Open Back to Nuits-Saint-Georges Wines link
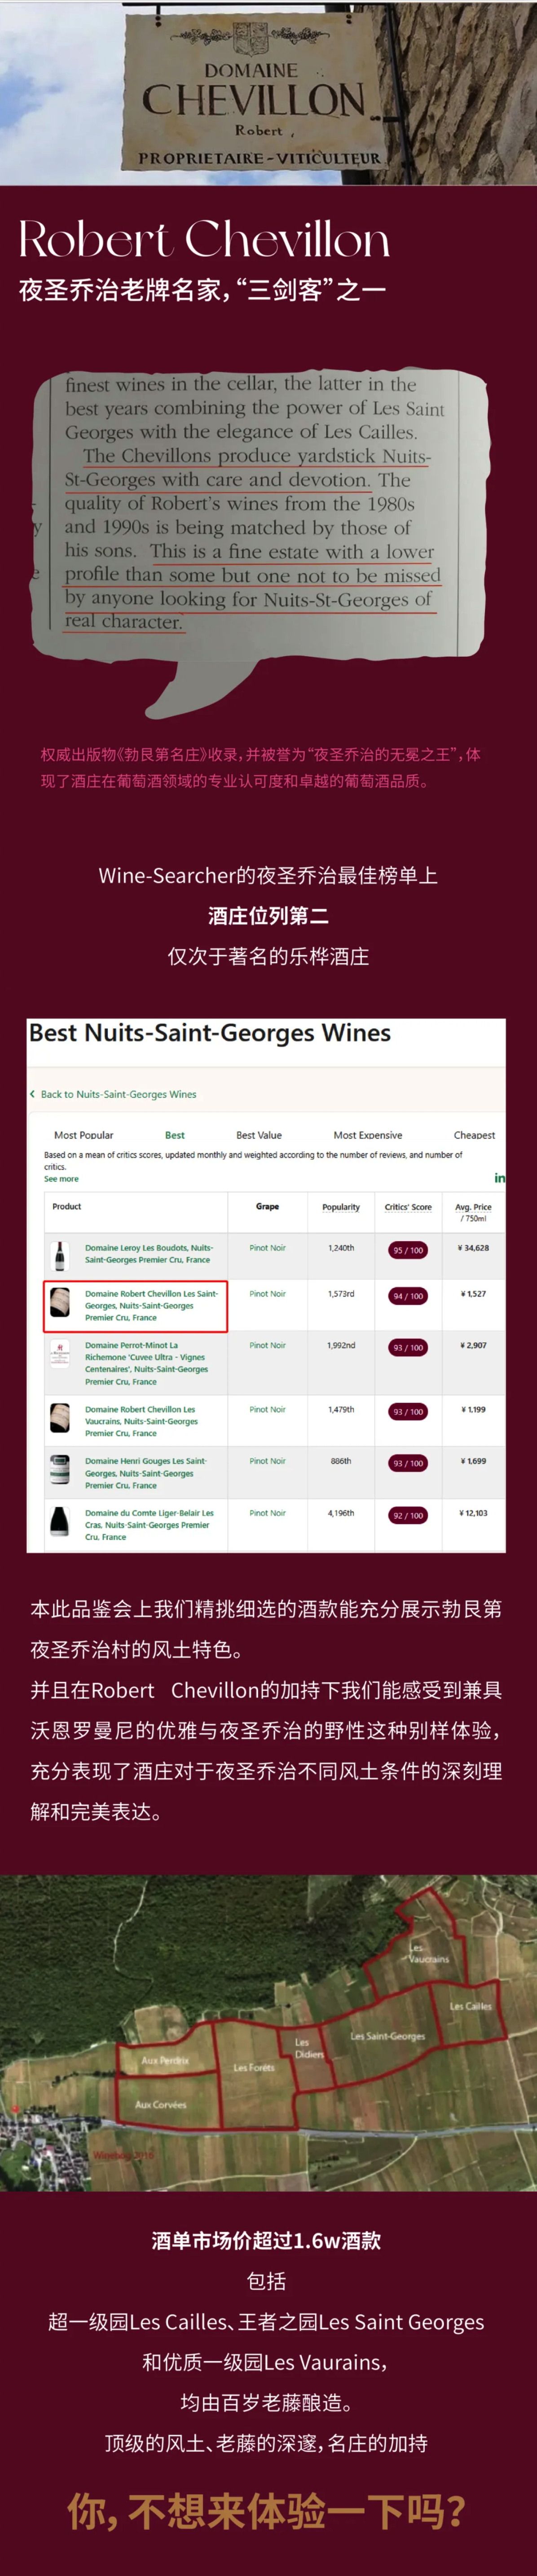The image size is (537, 2576). (x=118, y=1094)
